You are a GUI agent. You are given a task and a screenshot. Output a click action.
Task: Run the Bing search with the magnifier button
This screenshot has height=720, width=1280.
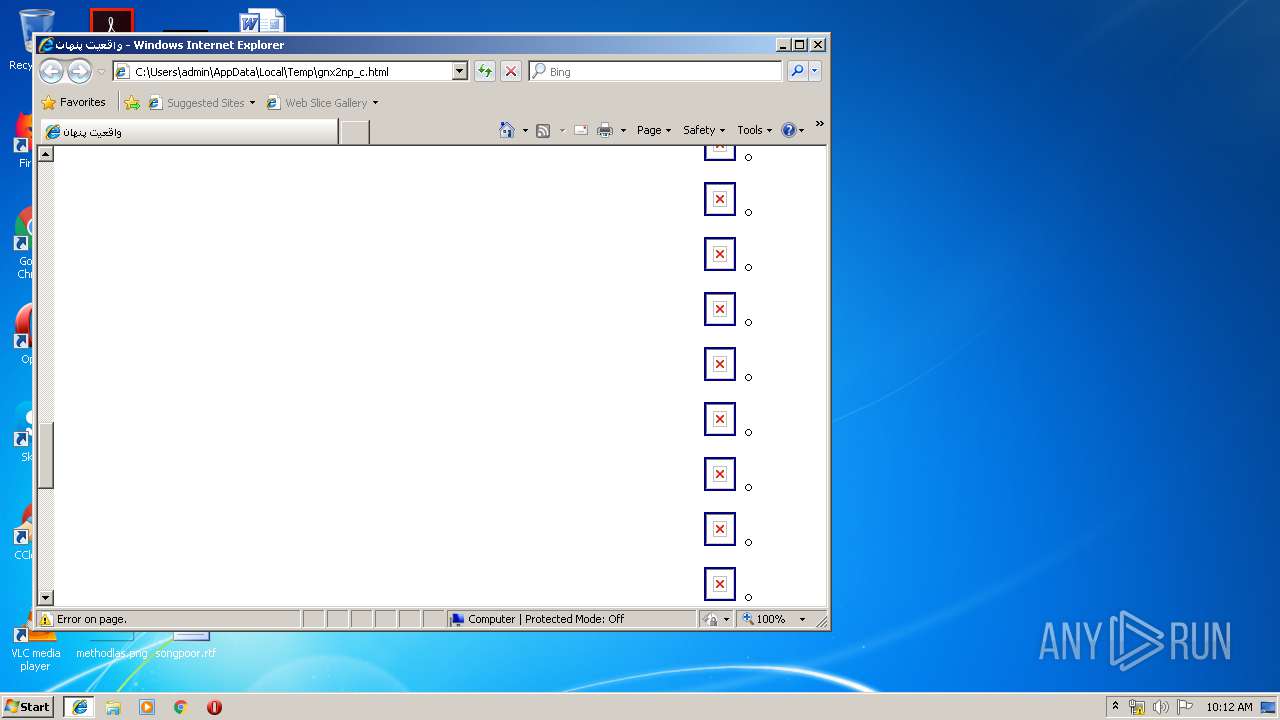(797, 71)
